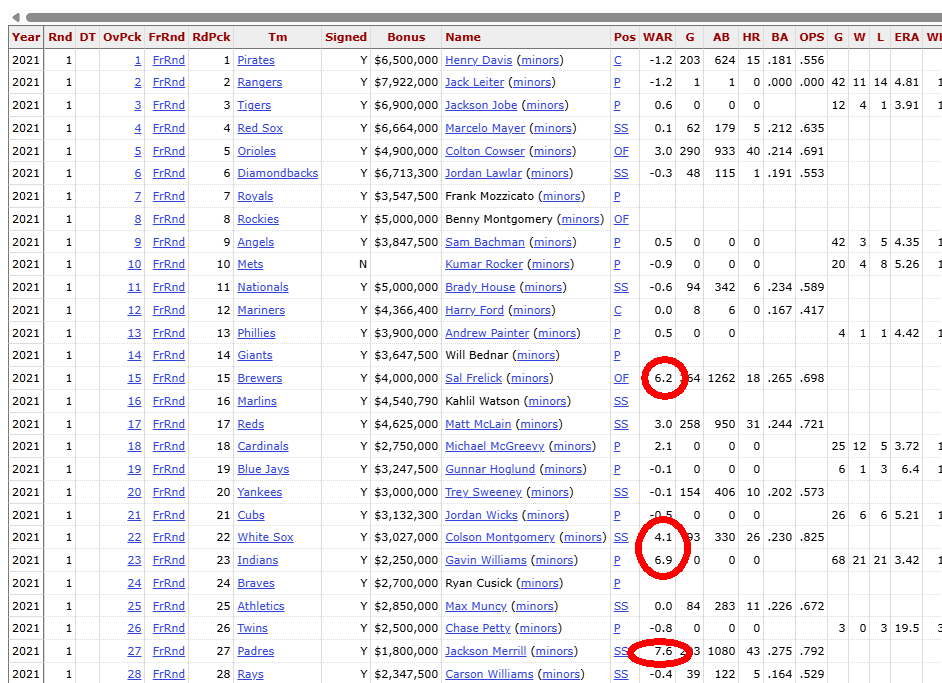Open the White Sox team link

(x=265, y=537)
